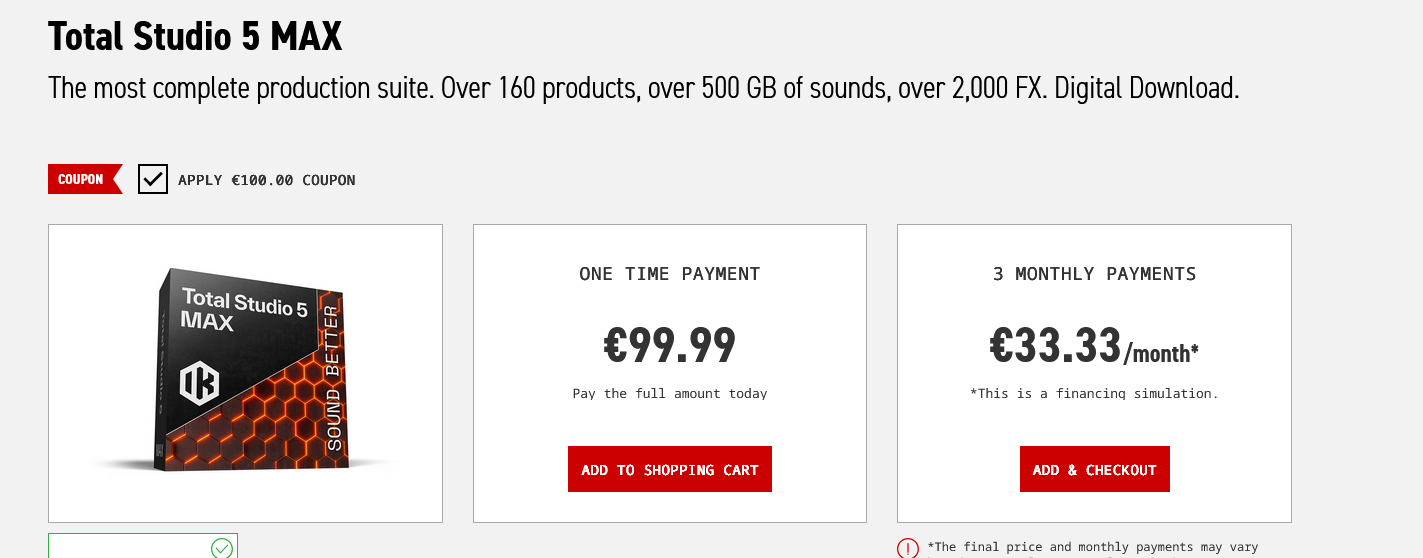Image resolution: width=1423 pixels, height=558 pixels.
Task: Add product to shopping cart
Action: click(670, 469)
